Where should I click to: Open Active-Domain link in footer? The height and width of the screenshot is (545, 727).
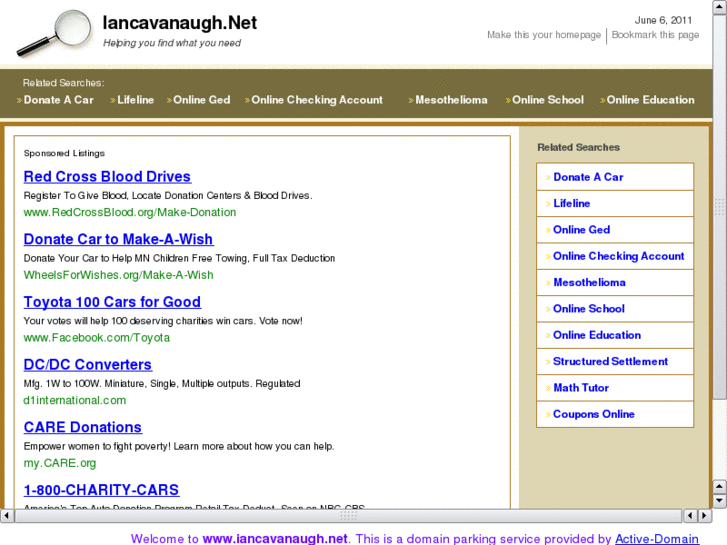(x=657, y=539)
